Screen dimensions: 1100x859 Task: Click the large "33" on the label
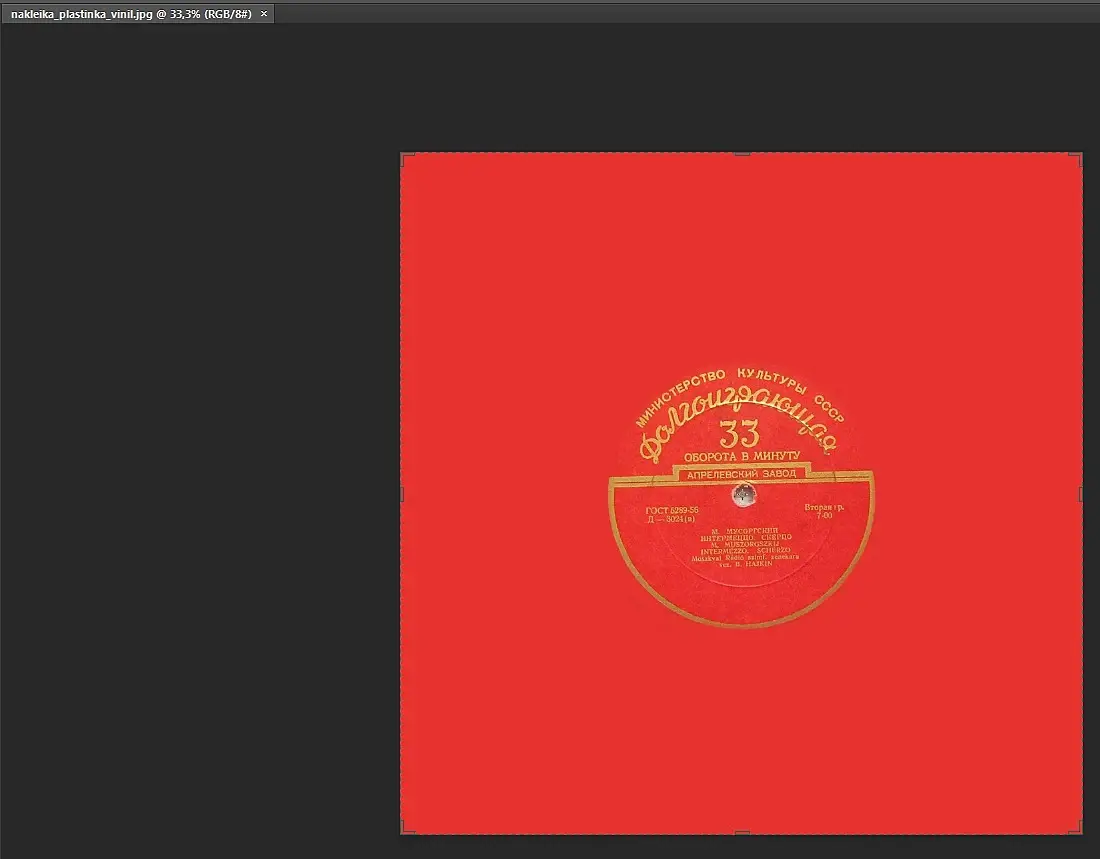pos(739,434)
